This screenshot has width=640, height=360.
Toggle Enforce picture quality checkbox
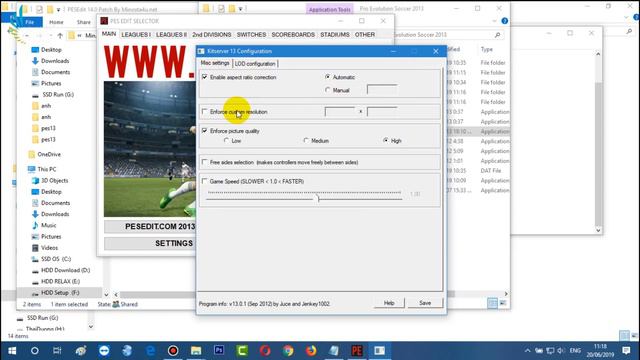click(x=204, y=131)
